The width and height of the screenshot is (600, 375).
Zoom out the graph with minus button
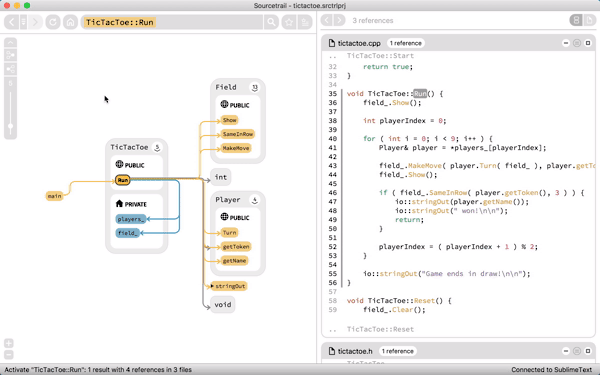(x=9, y=355)
